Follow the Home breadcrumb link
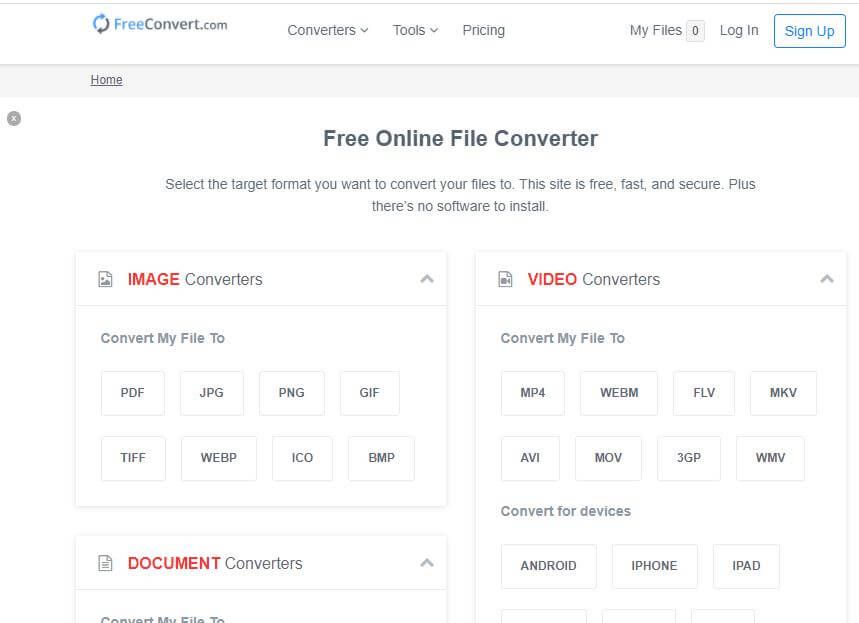Screen dimensions: 859x623 pos(106,80)
